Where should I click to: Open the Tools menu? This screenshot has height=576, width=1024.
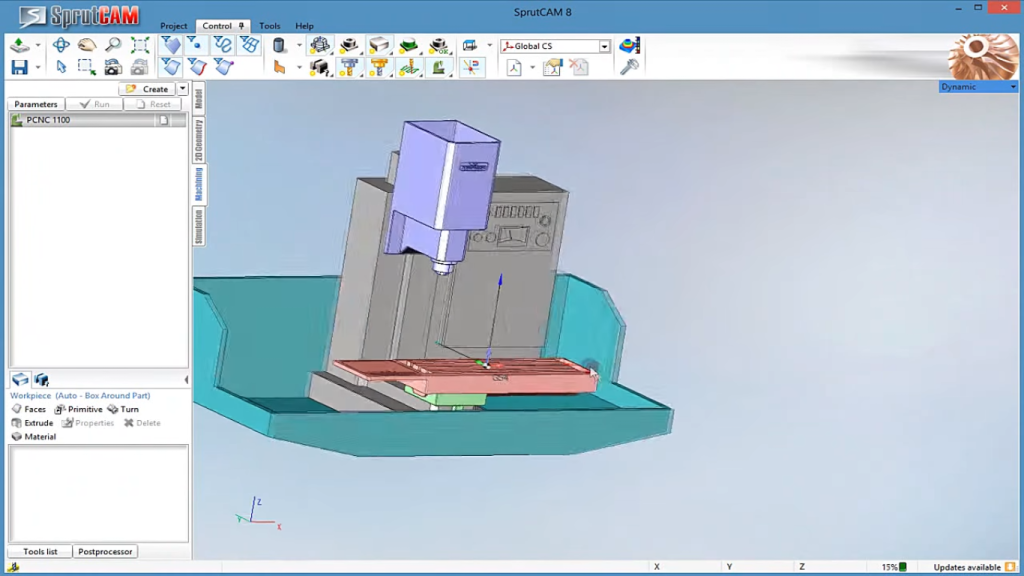(x=269, y=26)
